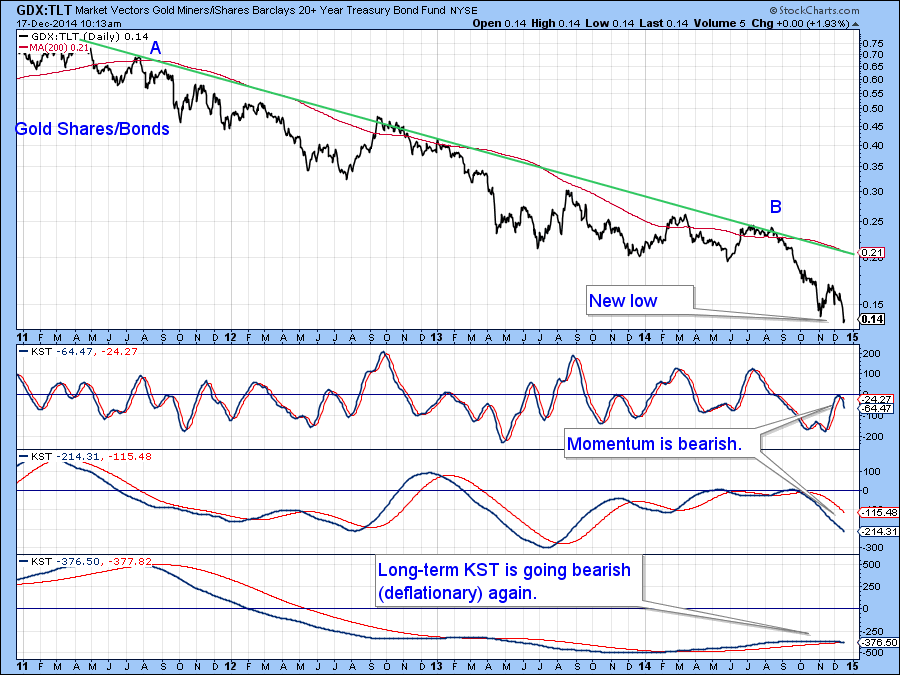Screen dimensions: 900x675
Task: Click the 'High 0.14' header value
Action: click(x=557, y=24)
